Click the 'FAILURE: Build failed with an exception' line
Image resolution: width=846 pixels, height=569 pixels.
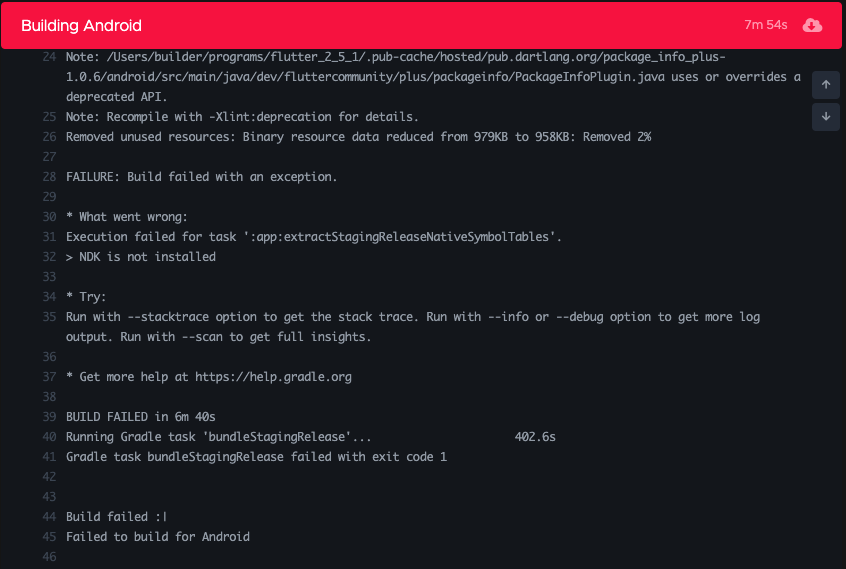(201, 177)
